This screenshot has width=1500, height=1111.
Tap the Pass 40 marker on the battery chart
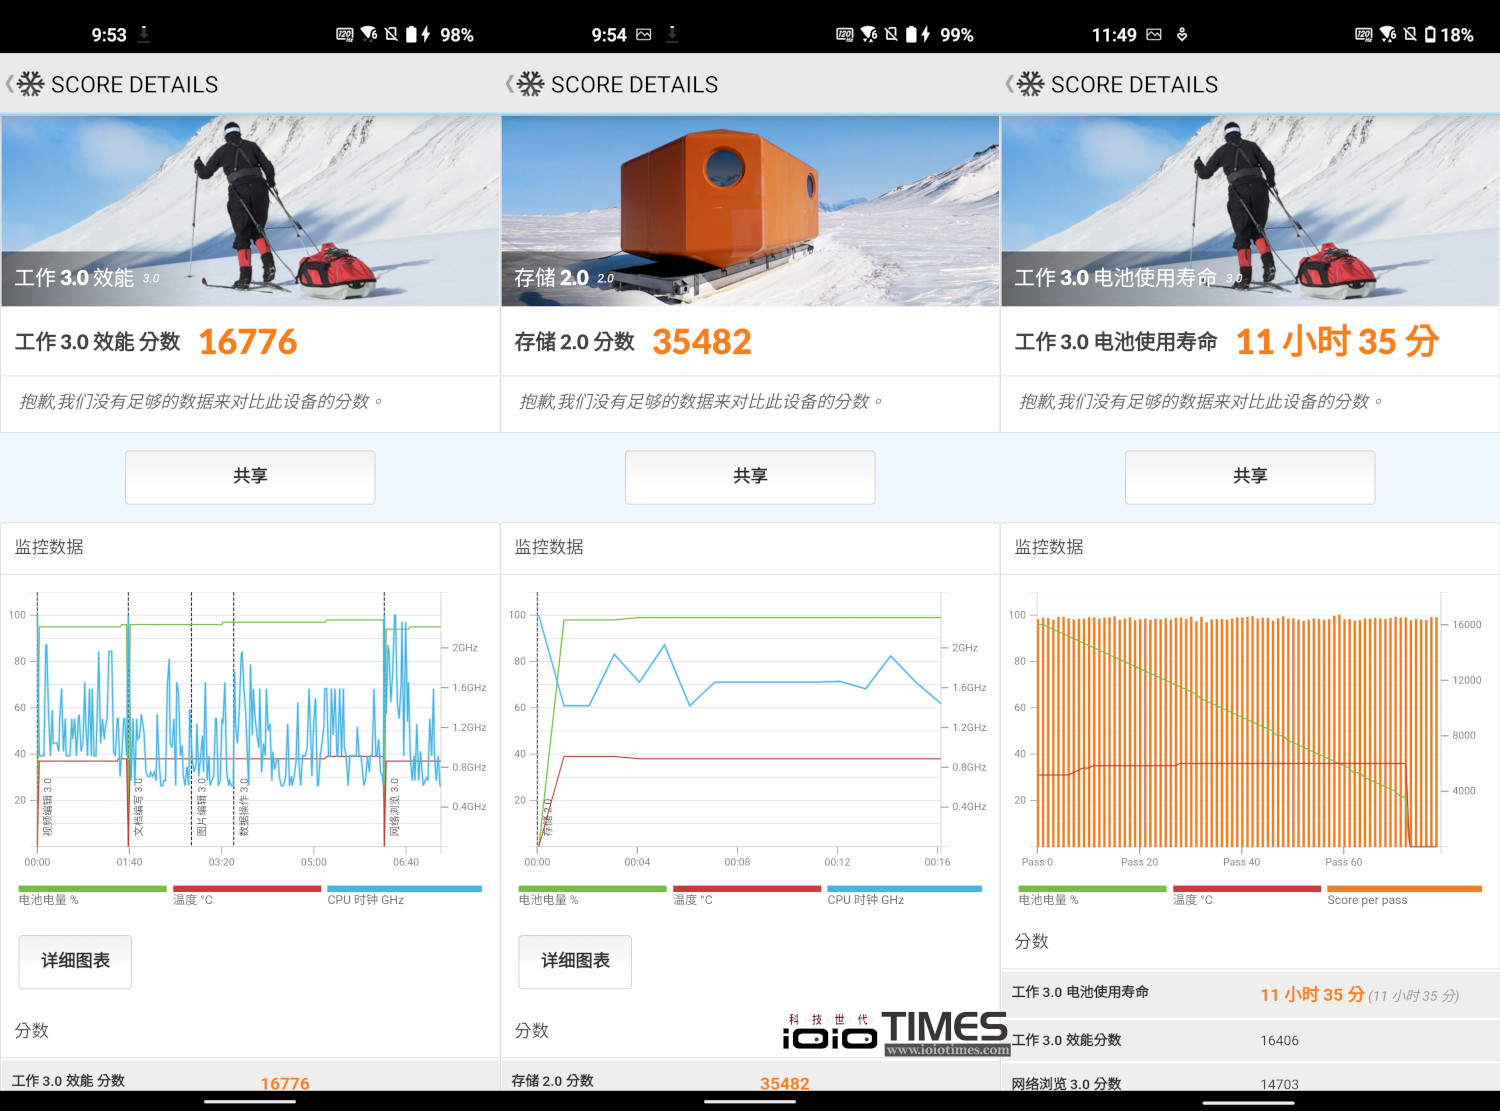pos(1241,862)
